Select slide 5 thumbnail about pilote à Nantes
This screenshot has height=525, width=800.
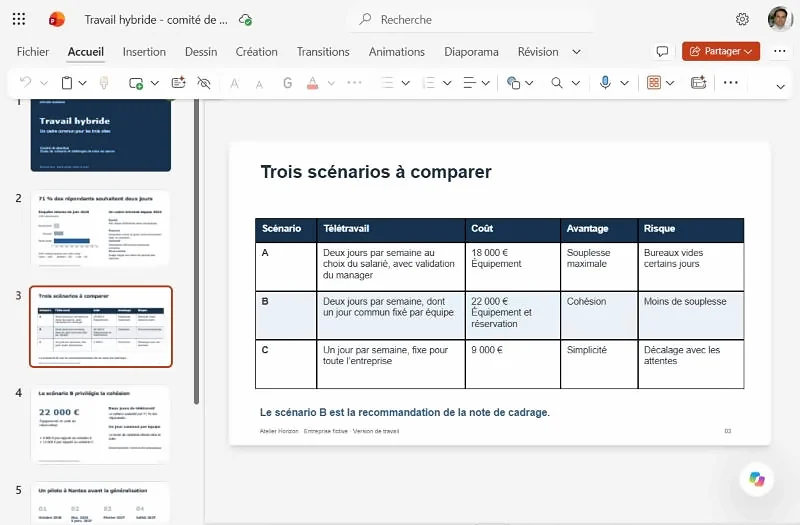101,503
